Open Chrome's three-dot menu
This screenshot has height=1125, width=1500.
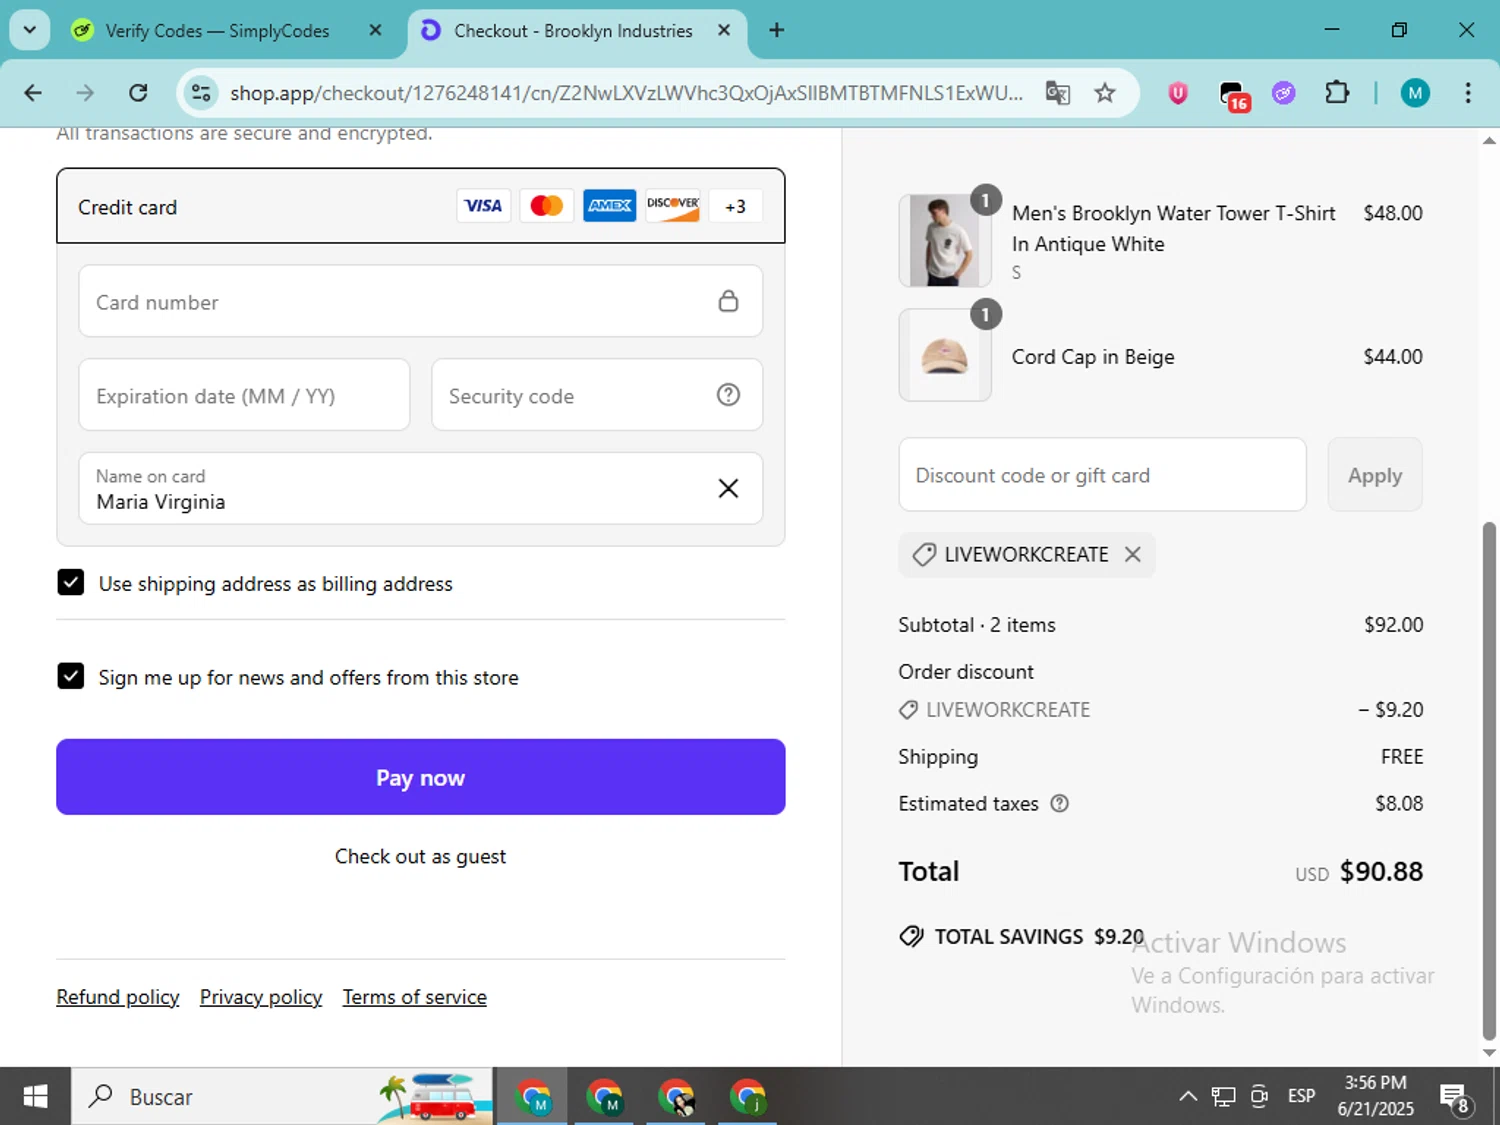pos(1468,93)
